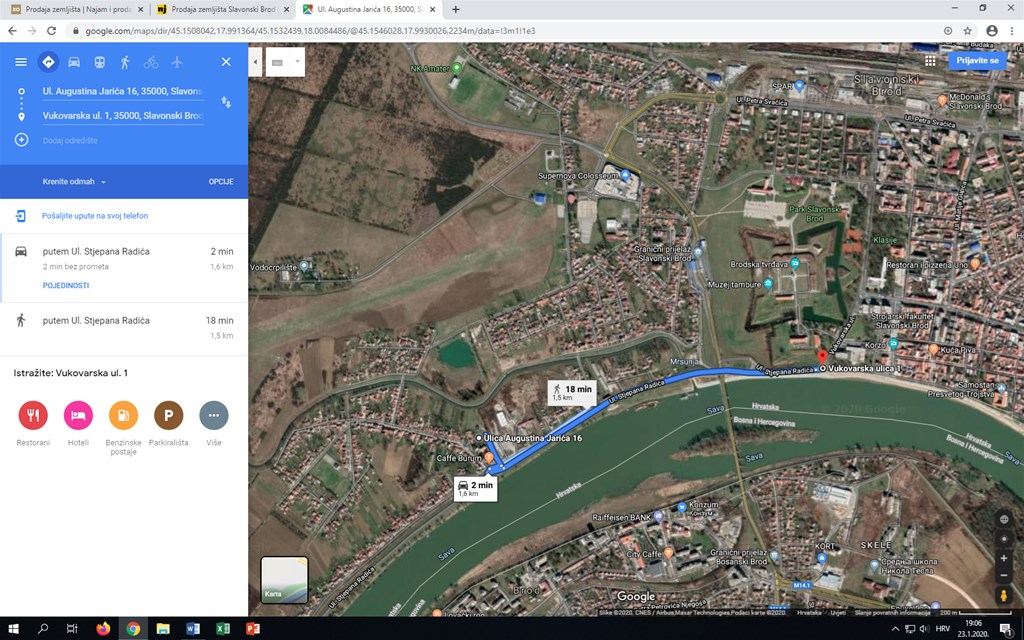The width and height of the screenshot is (1024, 640).
Task: Collapse the side panel arrow
Action: pyautogui.click(x=255, y=62)
